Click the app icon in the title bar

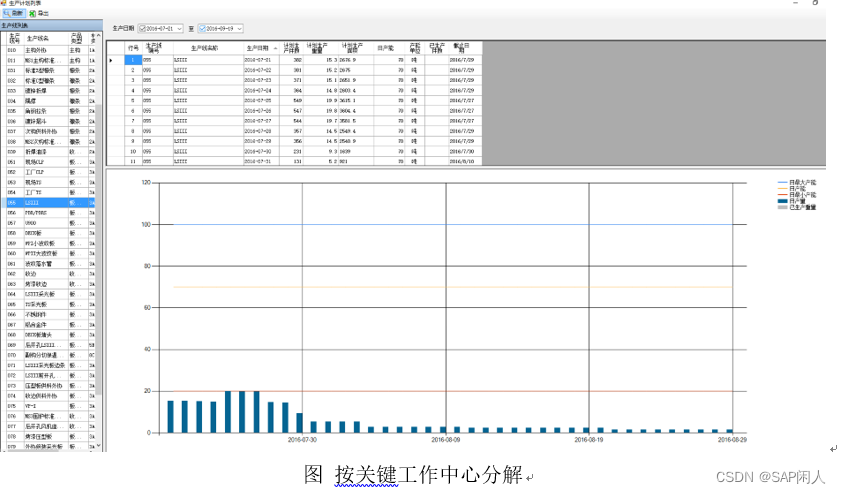[x=4, y=3]
